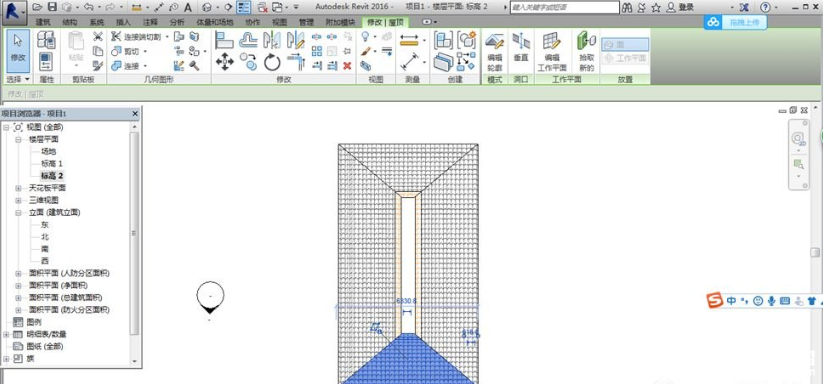This screenshot has width=823, height=384.
Task: Toggle thin lines icon in quick access toolbar
Action: (x=244, y=7)
